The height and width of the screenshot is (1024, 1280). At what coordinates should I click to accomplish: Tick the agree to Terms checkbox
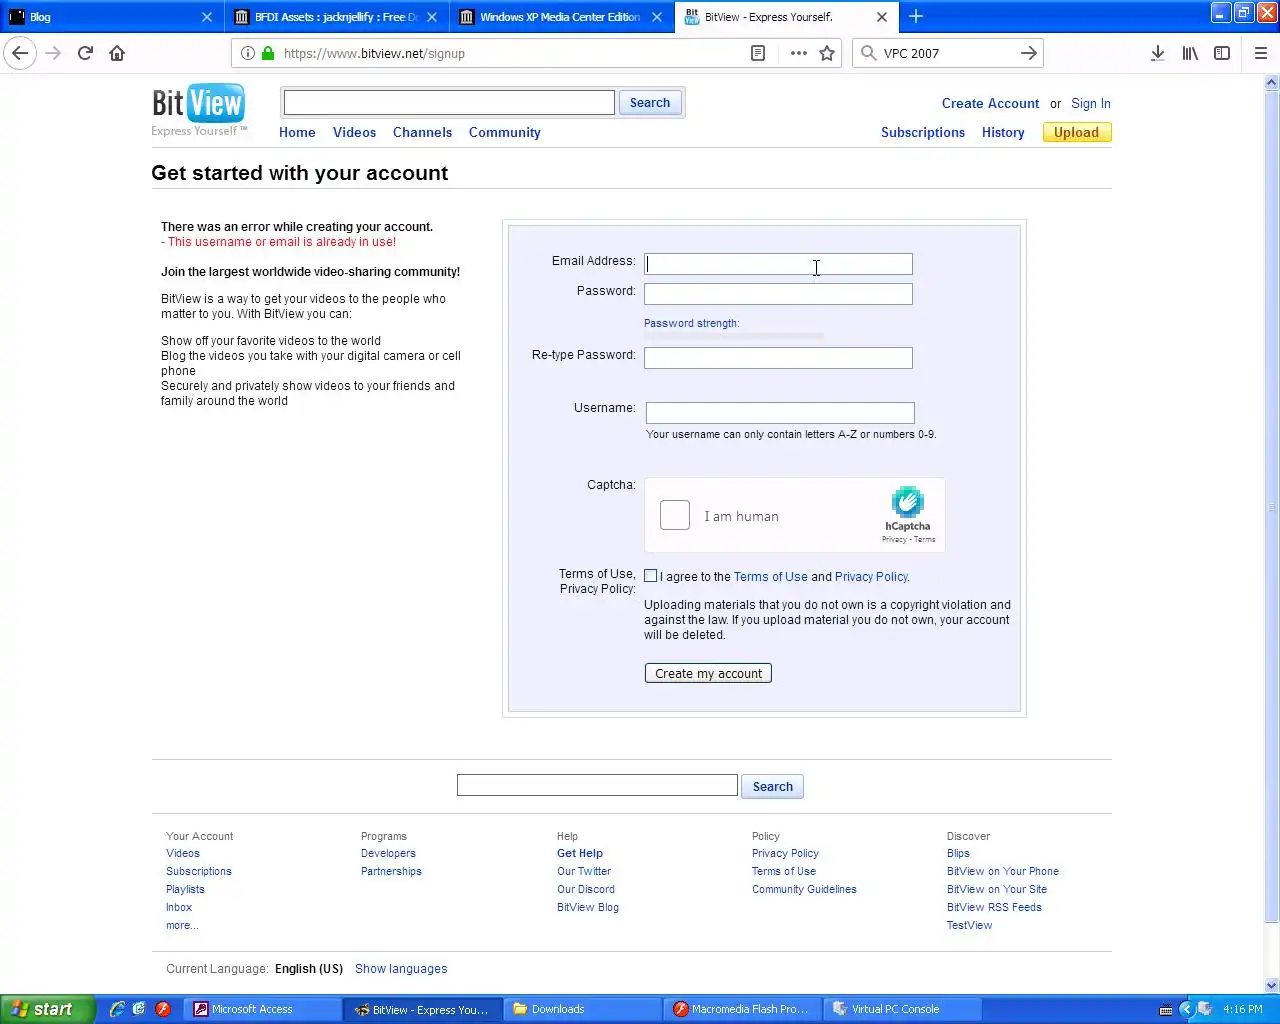point(651,576)
